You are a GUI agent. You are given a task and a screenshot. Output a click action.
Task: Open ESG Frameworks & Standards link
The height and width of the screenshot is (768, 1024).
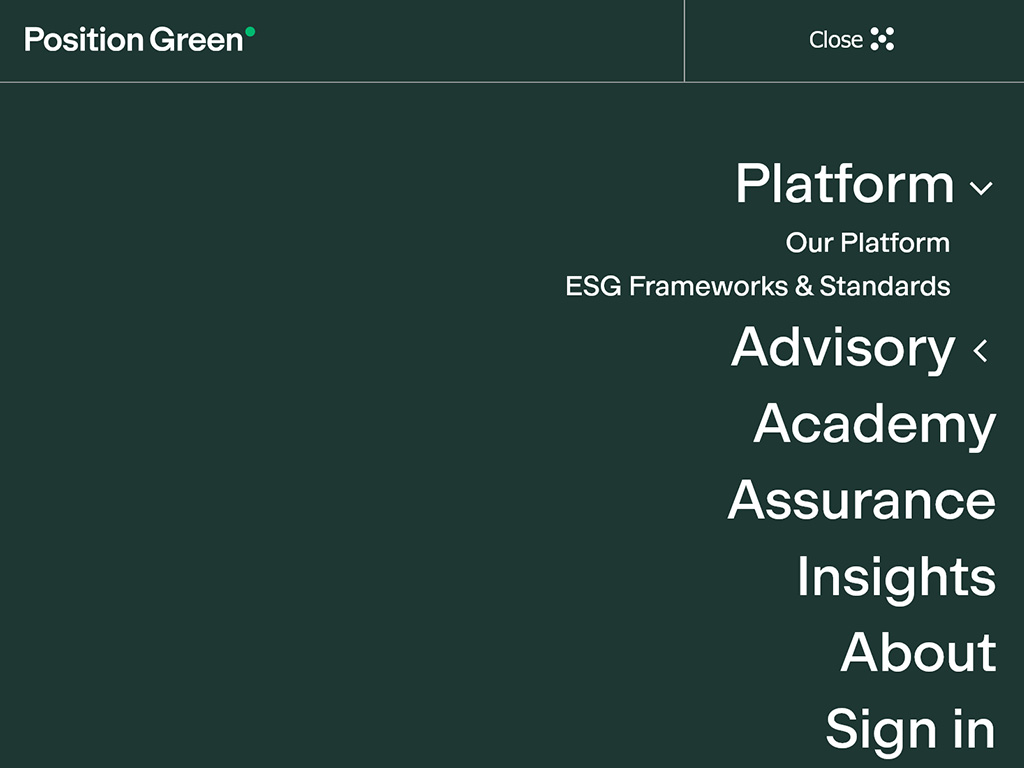coord(757,287)
